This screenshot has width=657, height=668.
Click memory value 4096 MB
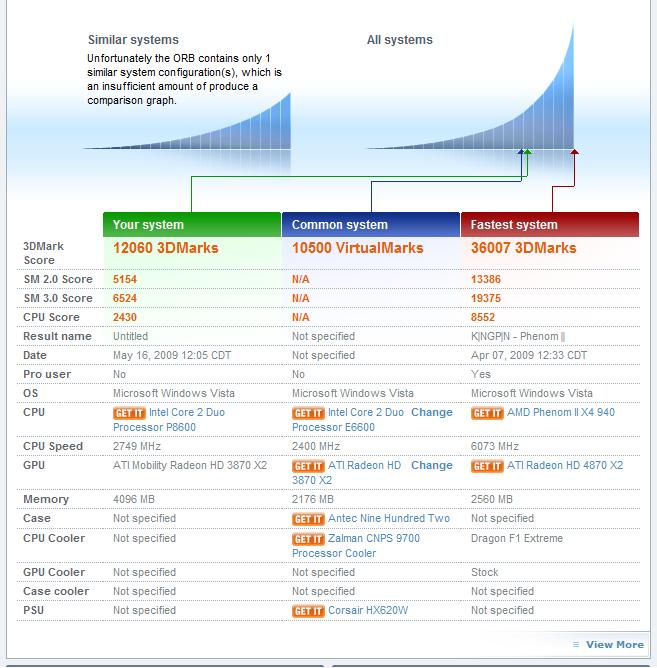[x=134, y=499]
